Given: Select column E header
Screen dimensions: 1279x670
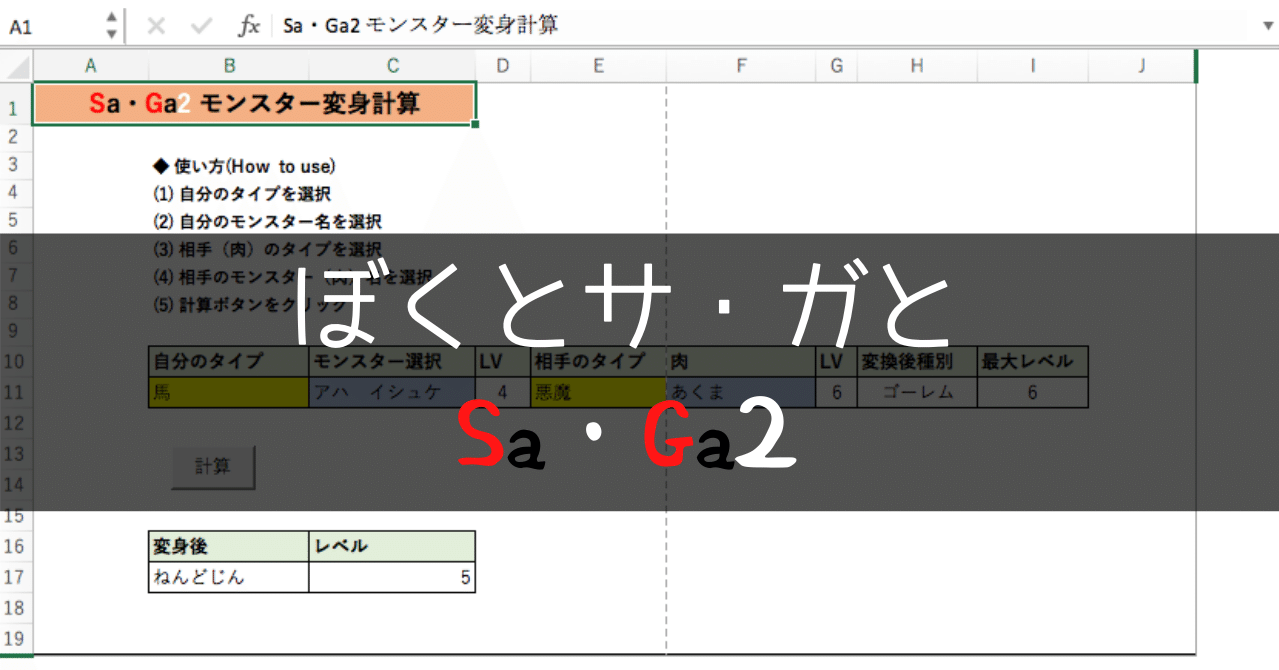Looking at the screenshot, I should pos(598,66).
